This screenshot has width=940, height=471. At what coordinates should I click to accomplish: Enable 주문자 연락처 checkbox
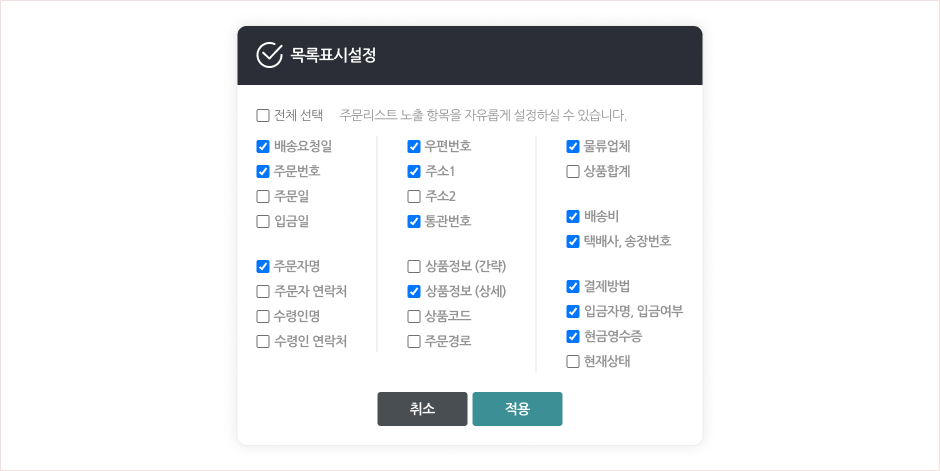(263, 291)
